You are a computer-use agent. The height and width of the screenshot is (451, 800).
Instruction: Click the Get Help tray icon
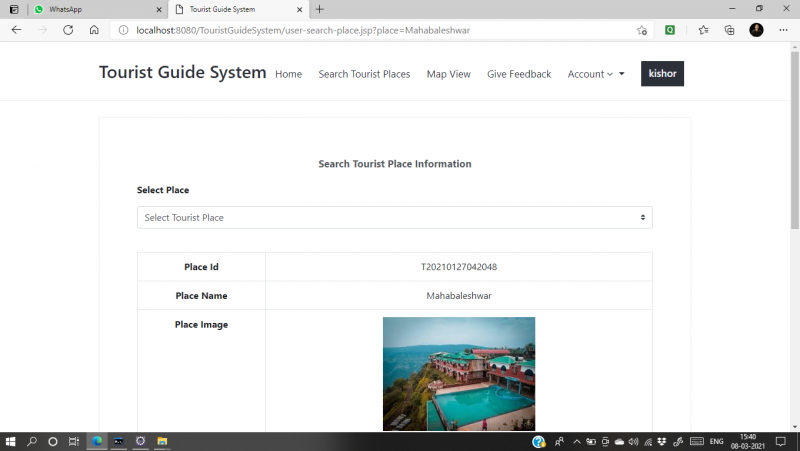click(538, 442)
